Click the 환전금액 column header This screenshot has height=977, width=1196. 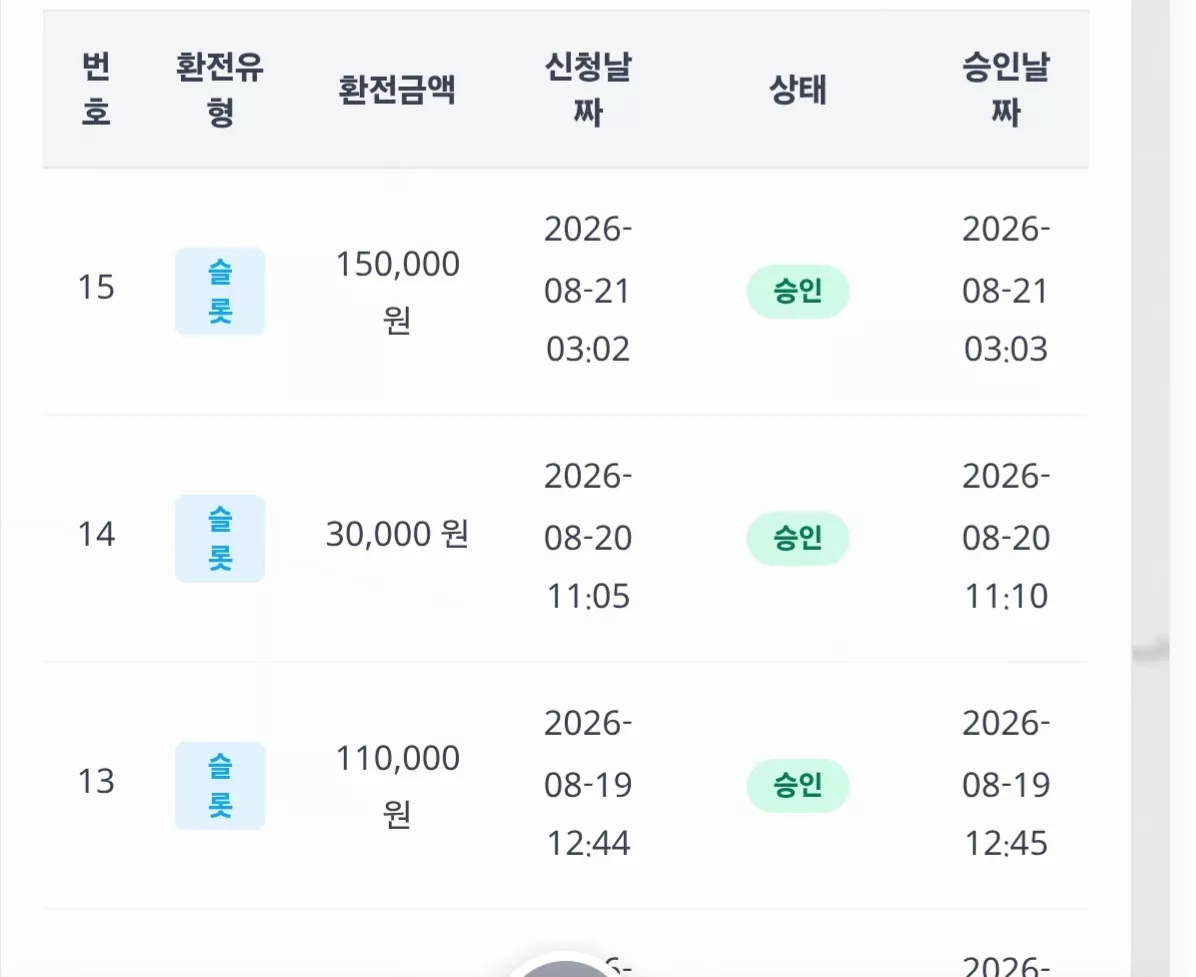pyautogui.click(x=397, y=89)
